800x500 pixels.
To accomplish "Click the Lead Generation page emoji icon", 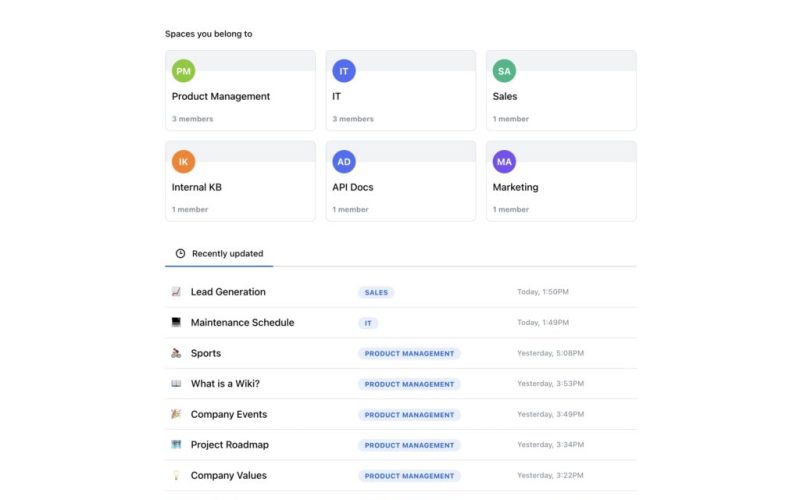I will coord(176,292).
